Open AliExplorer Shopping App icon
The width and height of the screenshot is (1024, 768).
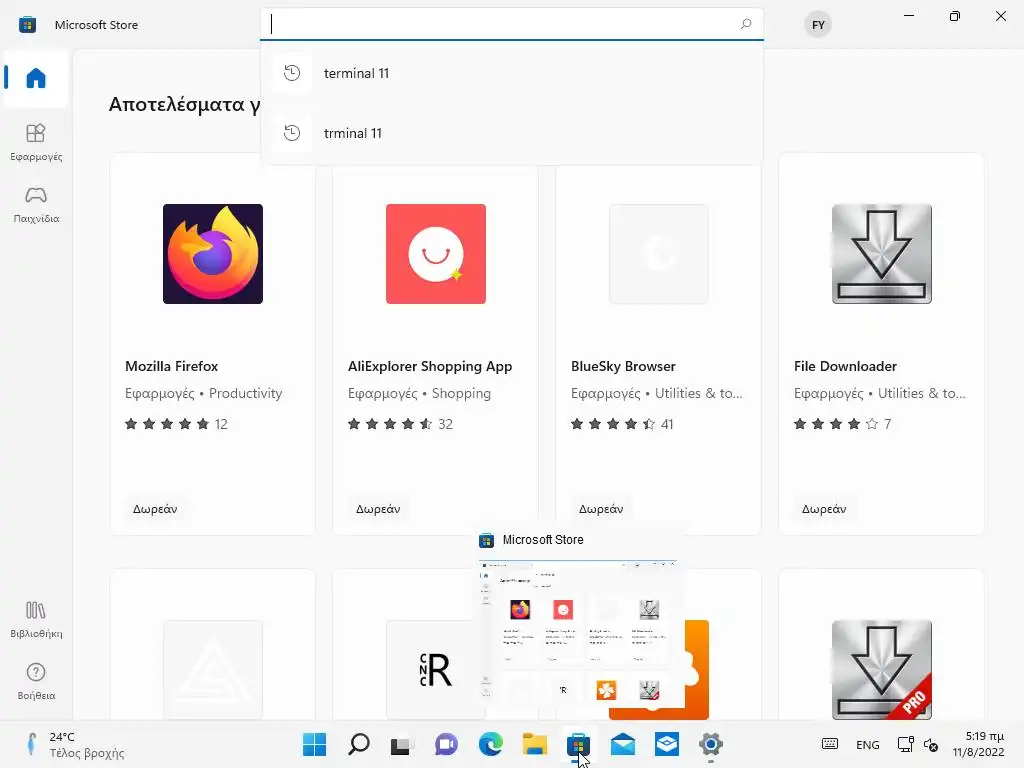tap(436, 254)
